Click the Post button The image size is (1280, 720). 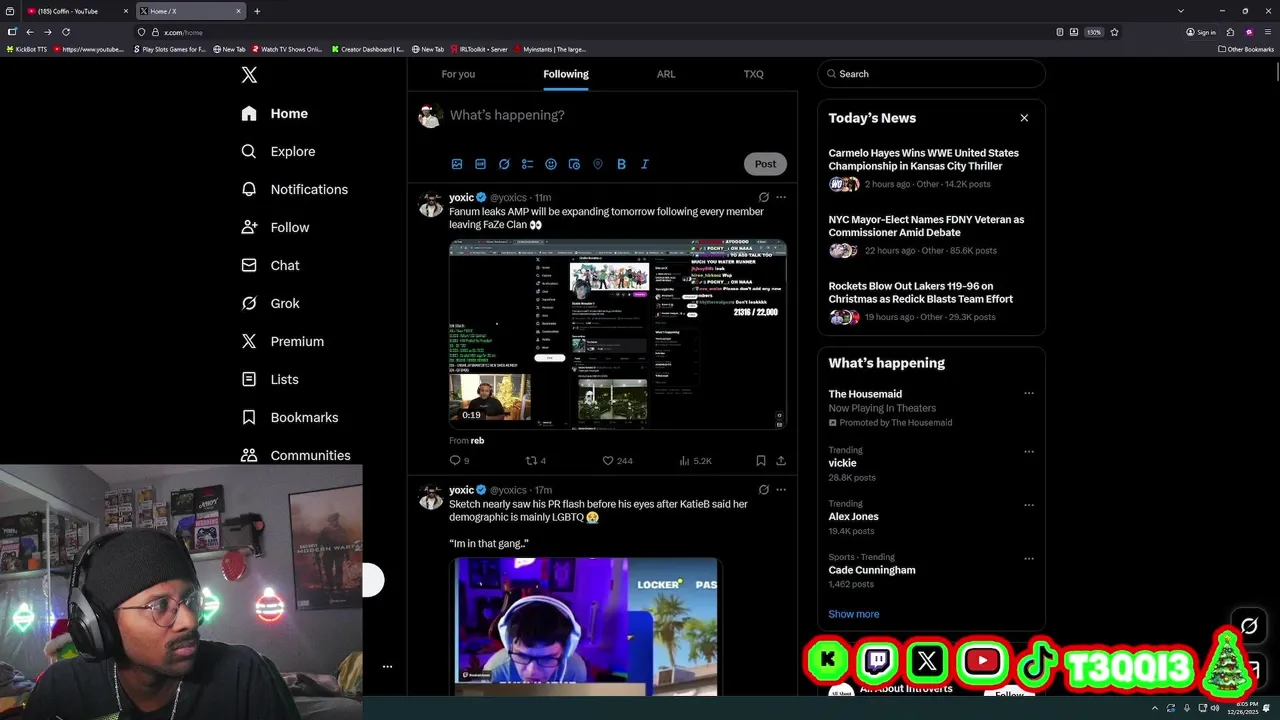tap(765, 164)
